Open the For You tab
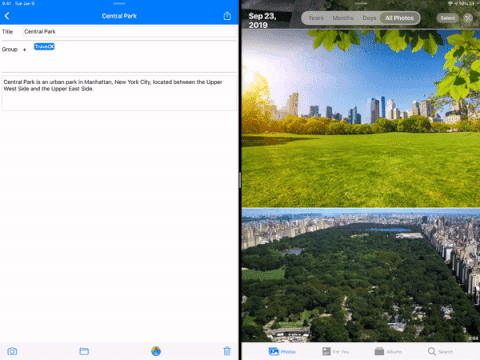 (x=336, y=351)
